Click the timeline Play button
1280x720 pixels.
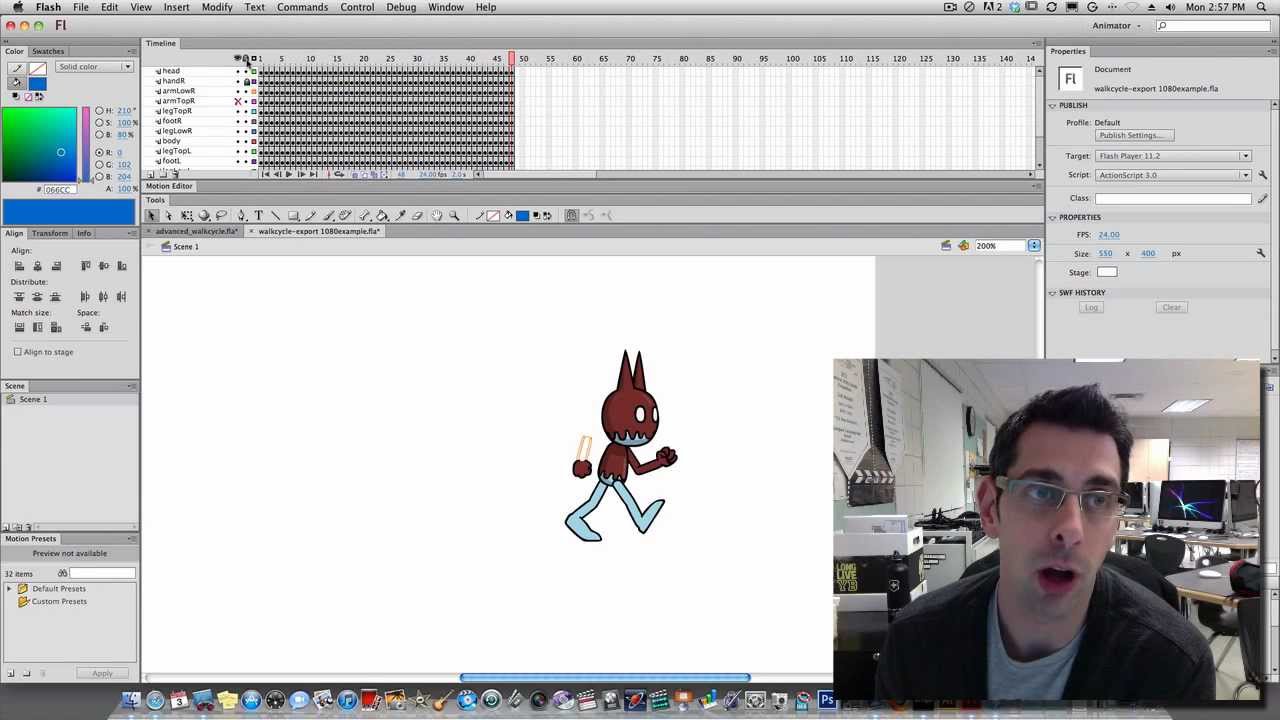click(288, 175)
